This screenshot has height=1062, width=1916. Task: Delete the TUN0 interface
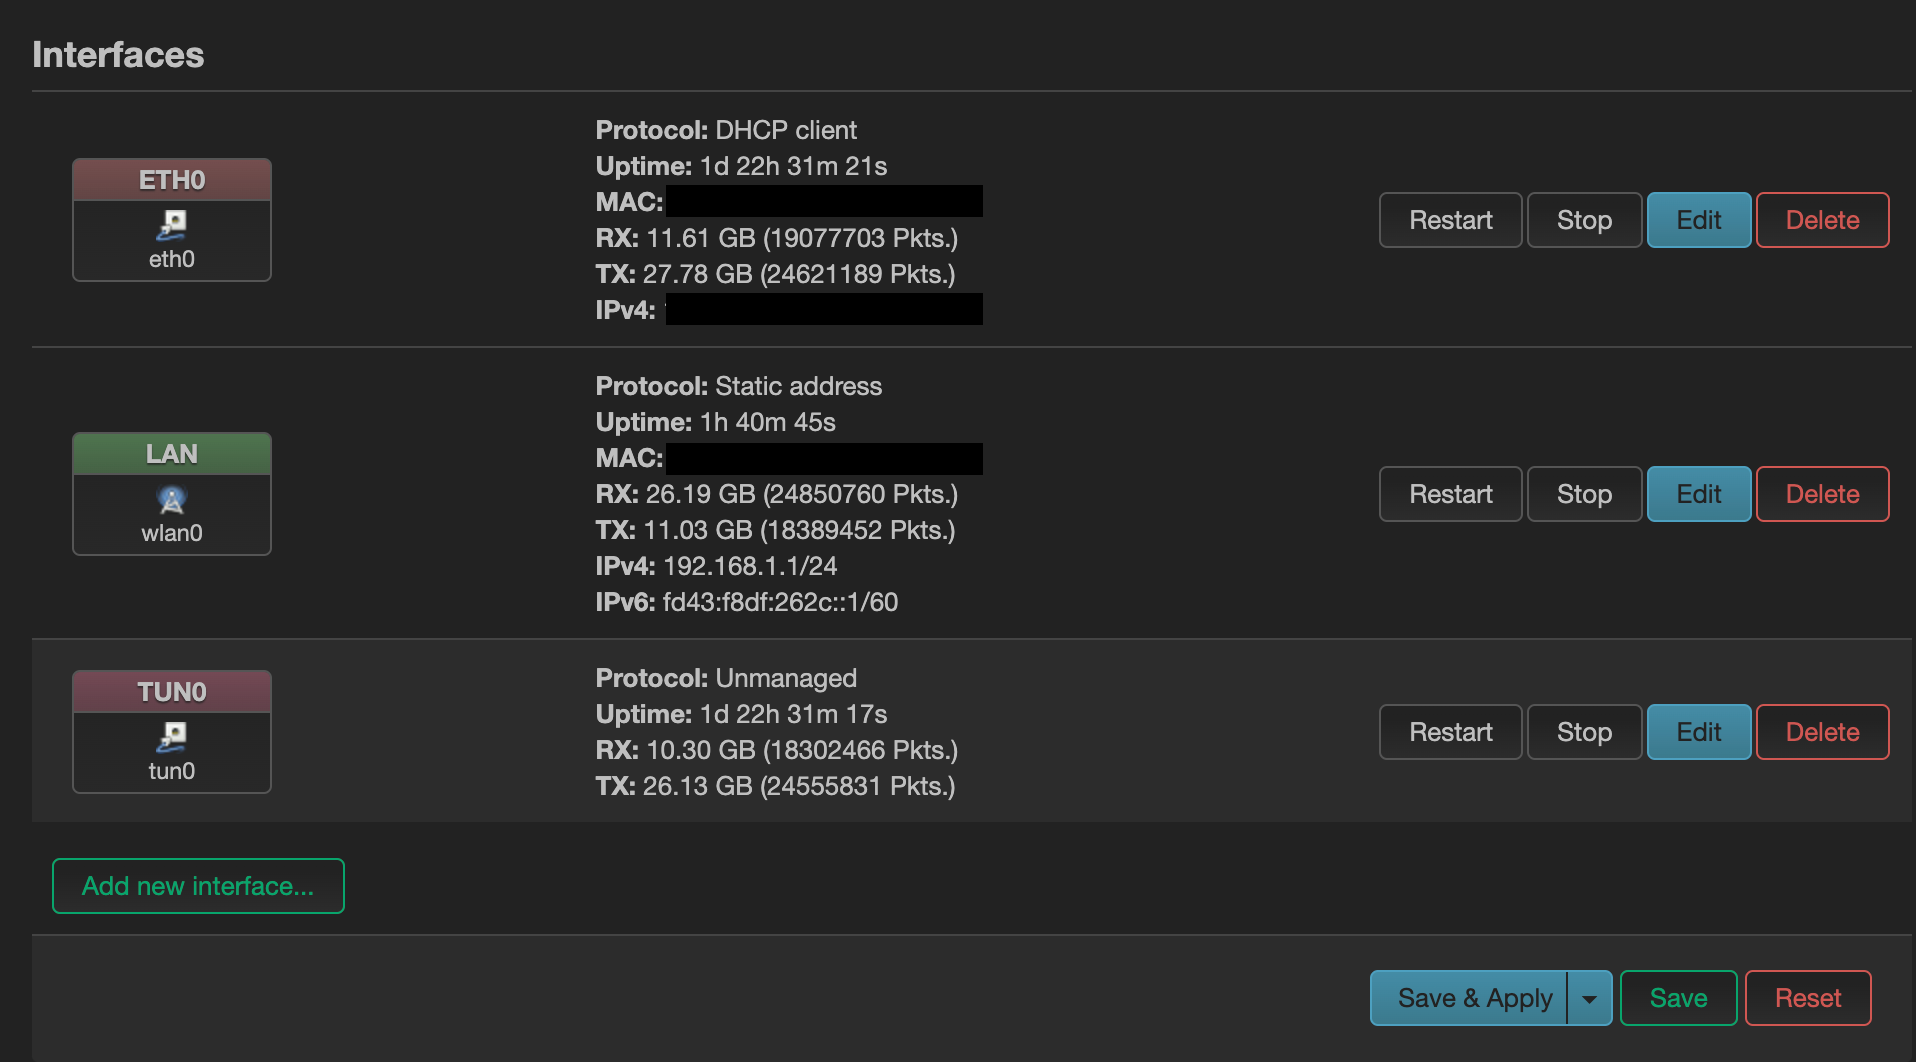[x=1822, y=732]
